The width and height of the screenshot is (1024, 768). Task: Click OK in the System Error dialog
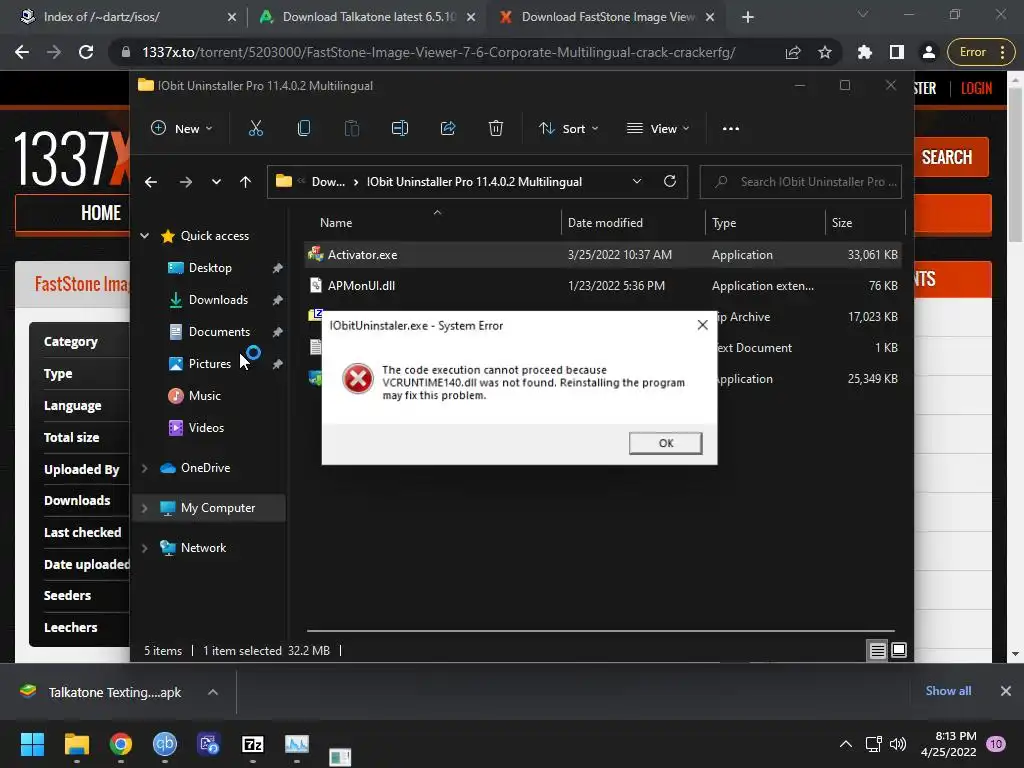click(665, 443)
